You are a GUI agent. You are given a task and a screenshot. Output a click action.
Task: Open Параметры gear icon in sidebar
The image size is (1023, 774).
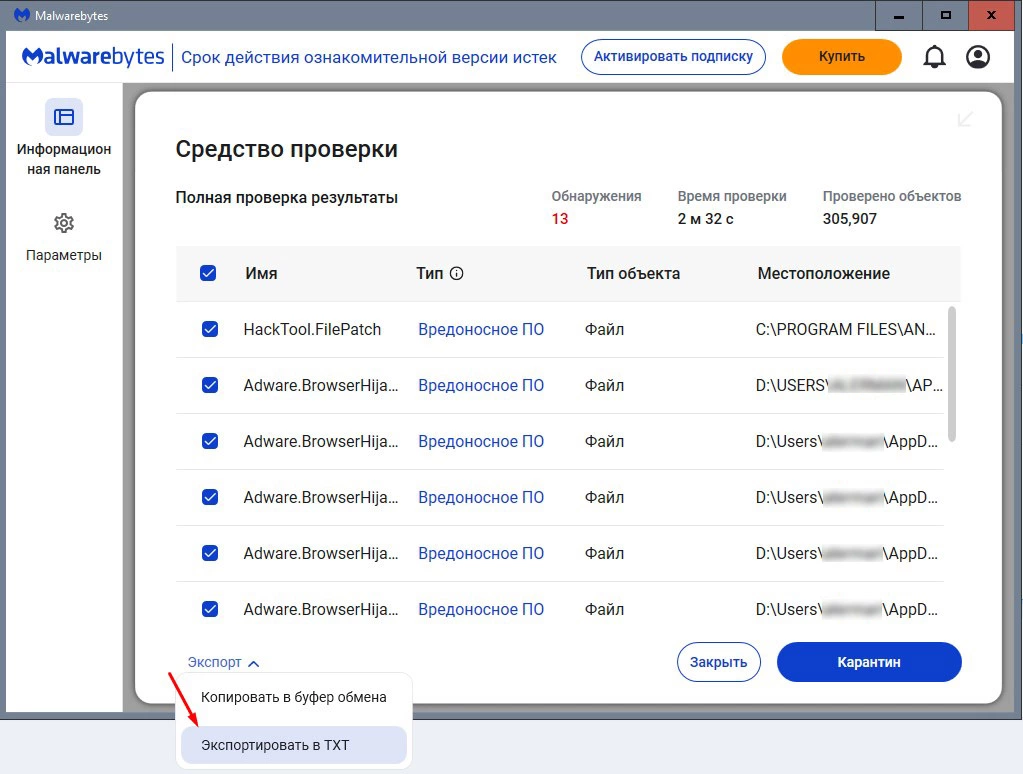point(64,223)
